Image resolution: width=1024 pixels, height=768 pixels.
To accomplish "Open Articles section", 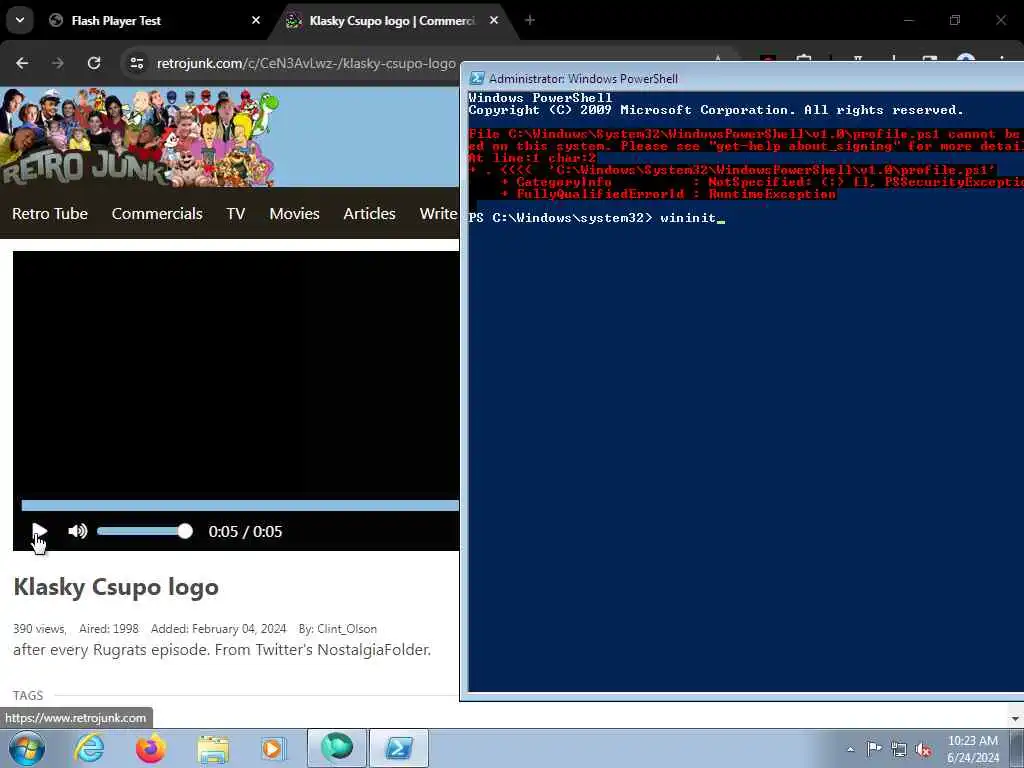I will click(x=370, y=214).
